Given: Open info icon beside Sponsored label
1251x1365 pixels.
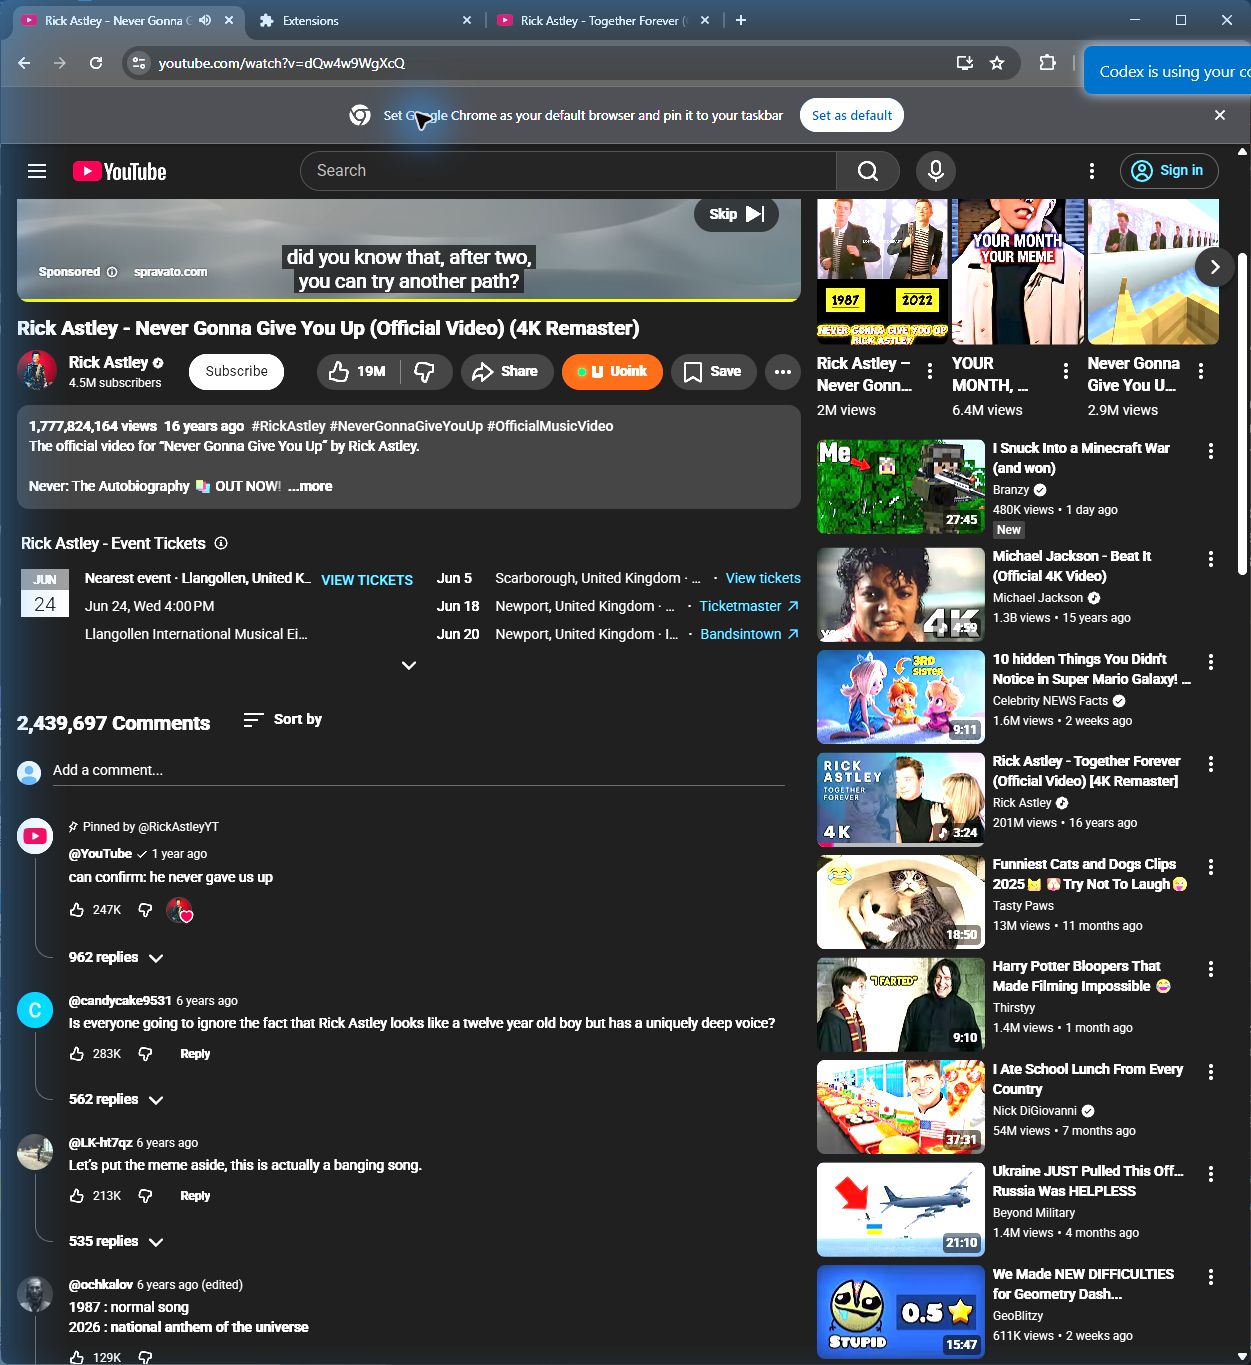Looking at the screenshot, I should [112, 272].
